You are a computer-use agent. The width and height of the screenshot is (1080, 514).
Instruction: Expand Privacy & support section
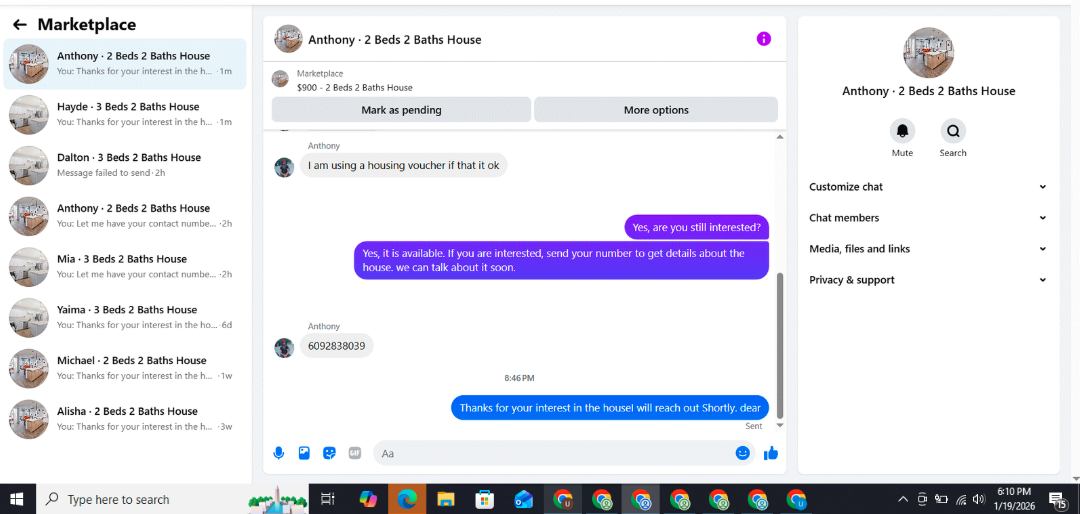point(928,280)
